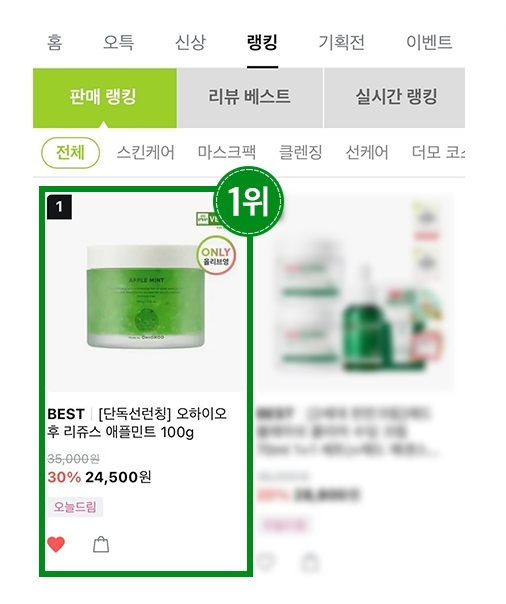This screenshot has width=506, height=604.
Task: Open the 이벤트 tab
Action: pyautogui.click(x=429, y=42)
